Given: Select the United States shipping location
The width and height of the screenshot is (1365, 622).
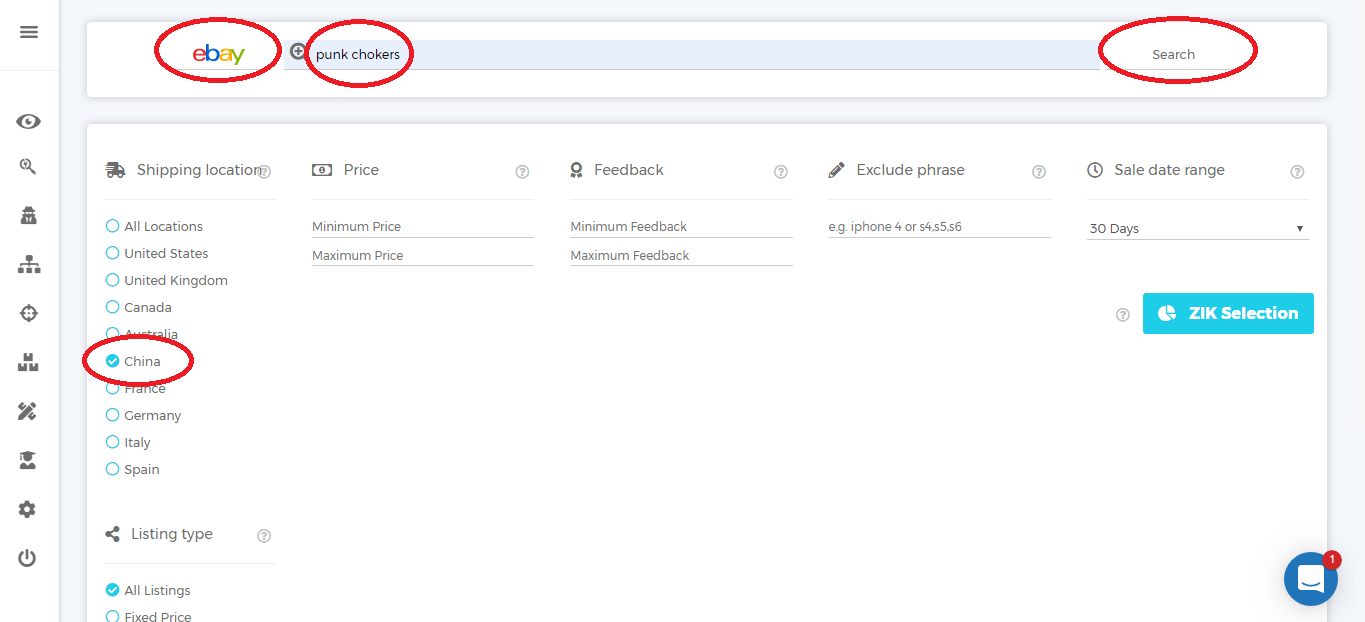Looking at the screenshot, I should pos(113,254).
